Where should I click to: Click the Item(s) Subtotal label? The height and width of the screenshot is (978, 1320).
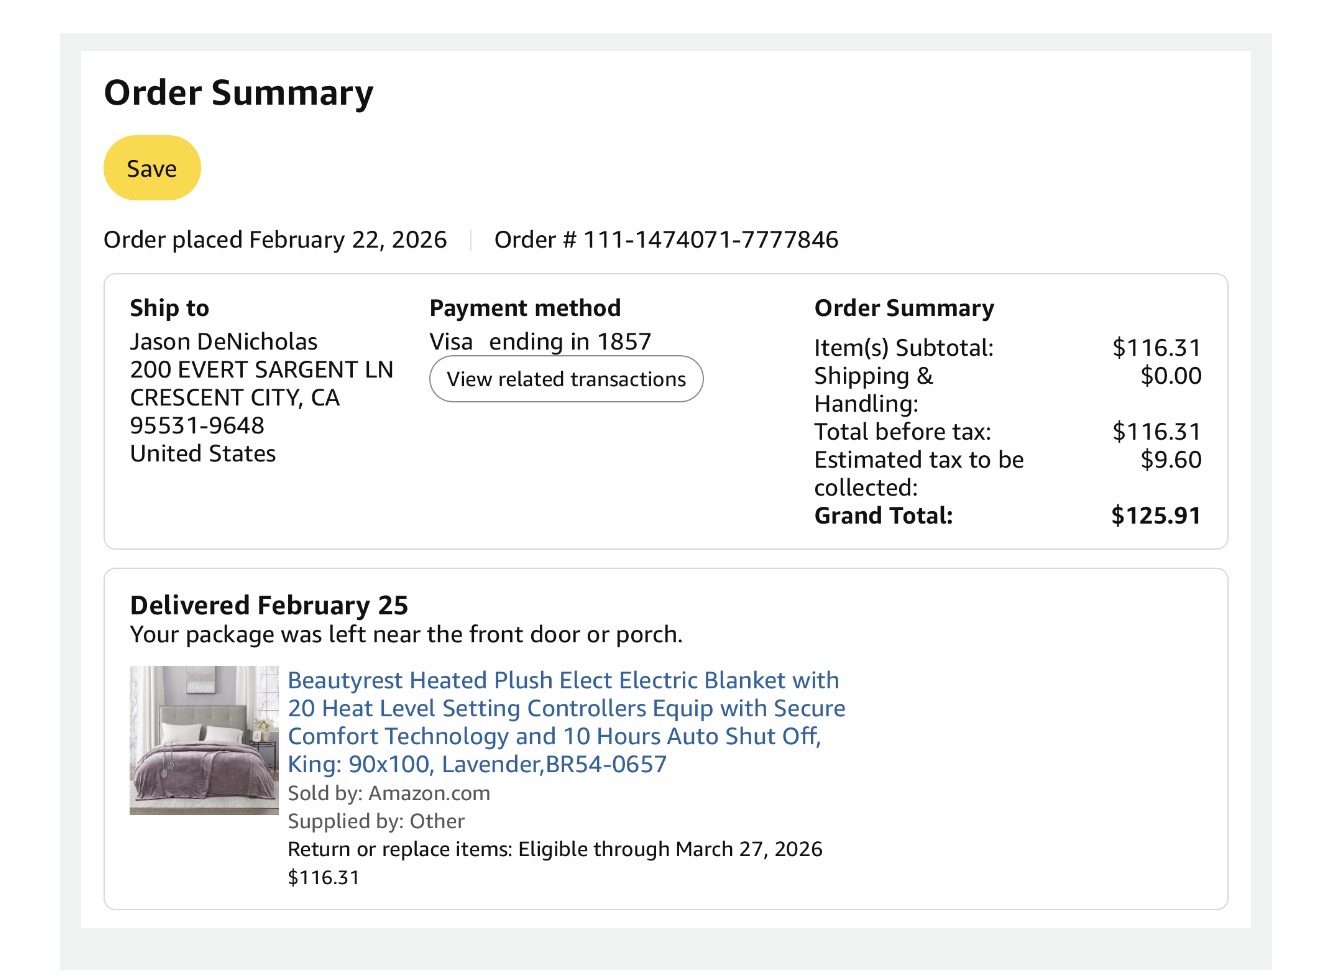(x=904, y=348)
